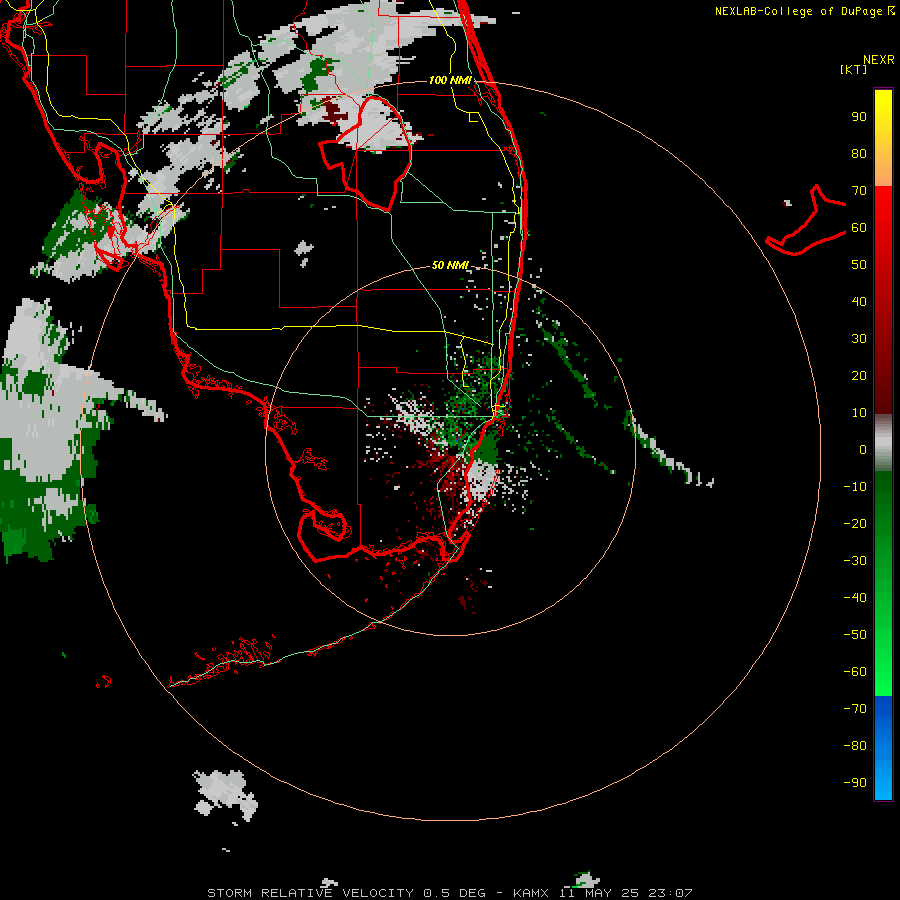Click the -90 value on velocity scale
Image resolution: width=900 pixels, height=900 pixels.
855,782
